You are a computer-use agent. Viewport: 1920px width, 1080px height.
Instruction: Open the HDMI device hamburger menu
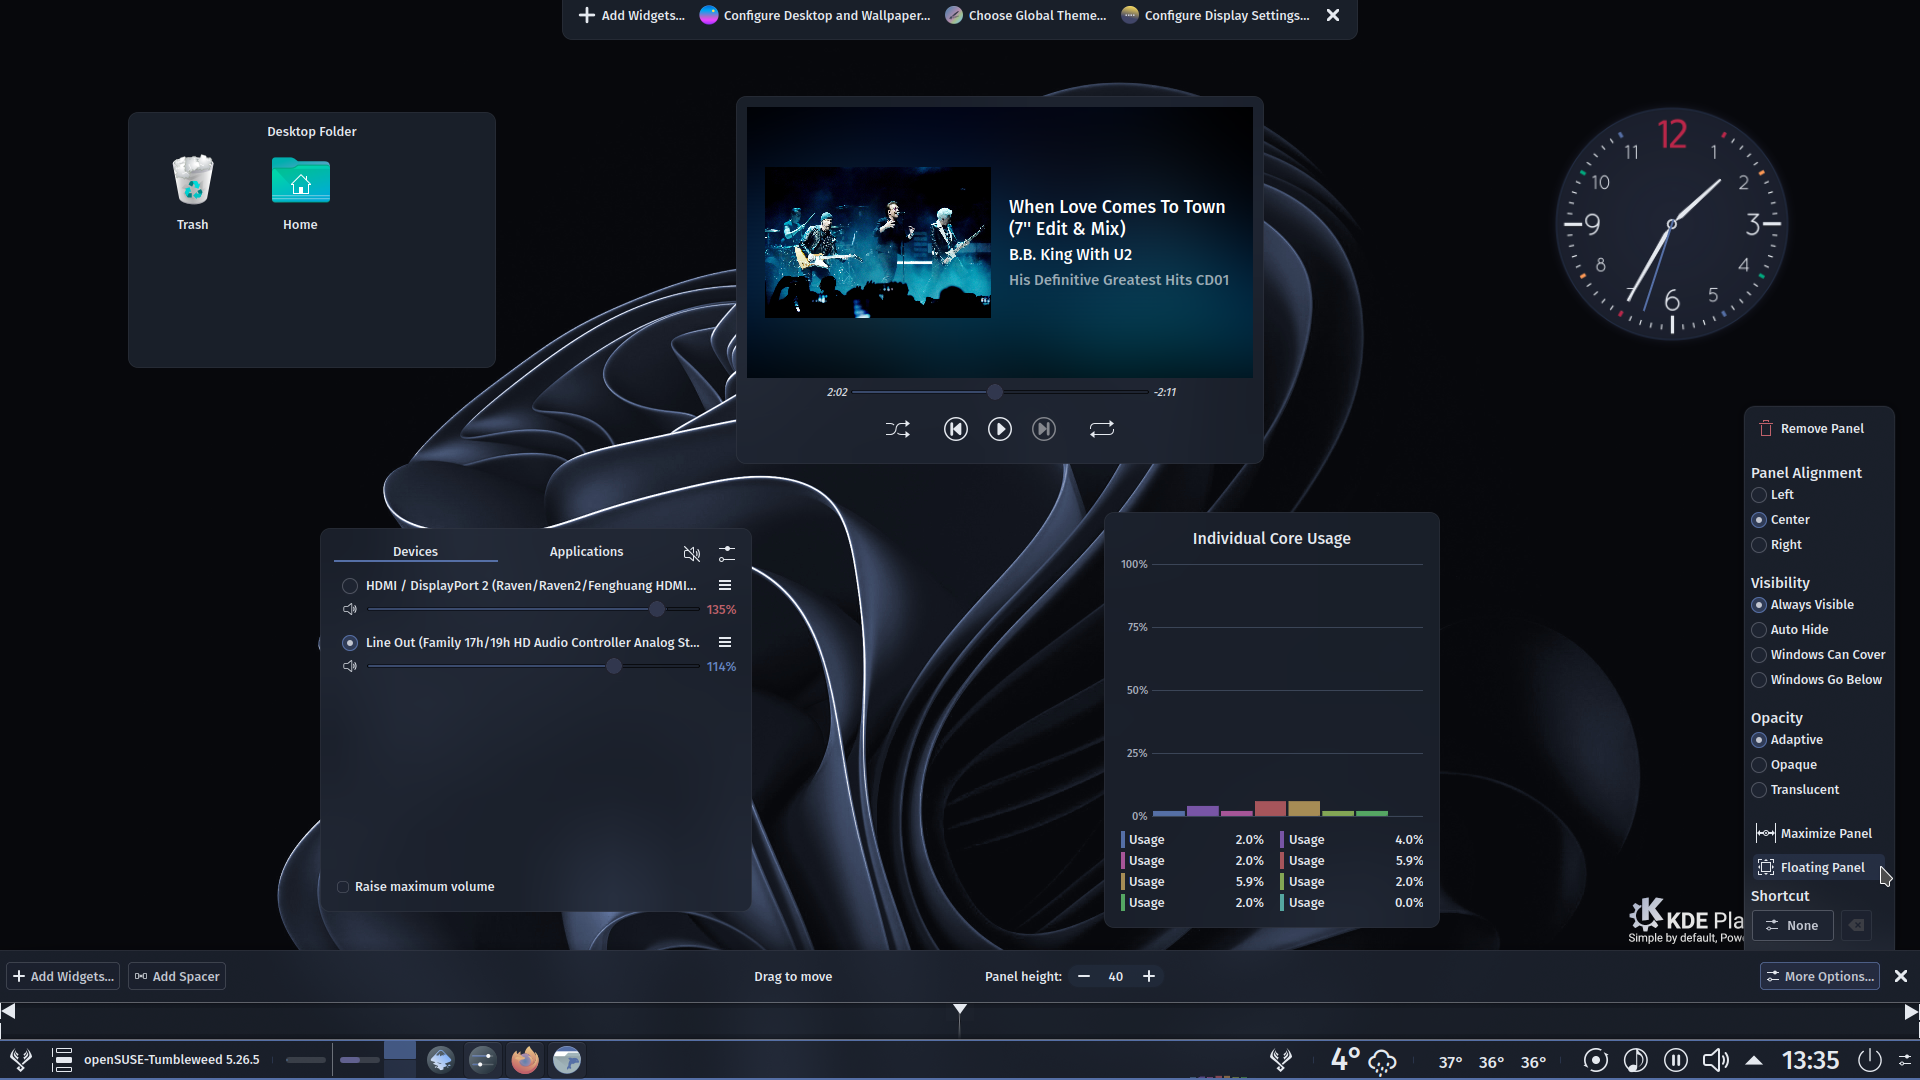[725, 585]
